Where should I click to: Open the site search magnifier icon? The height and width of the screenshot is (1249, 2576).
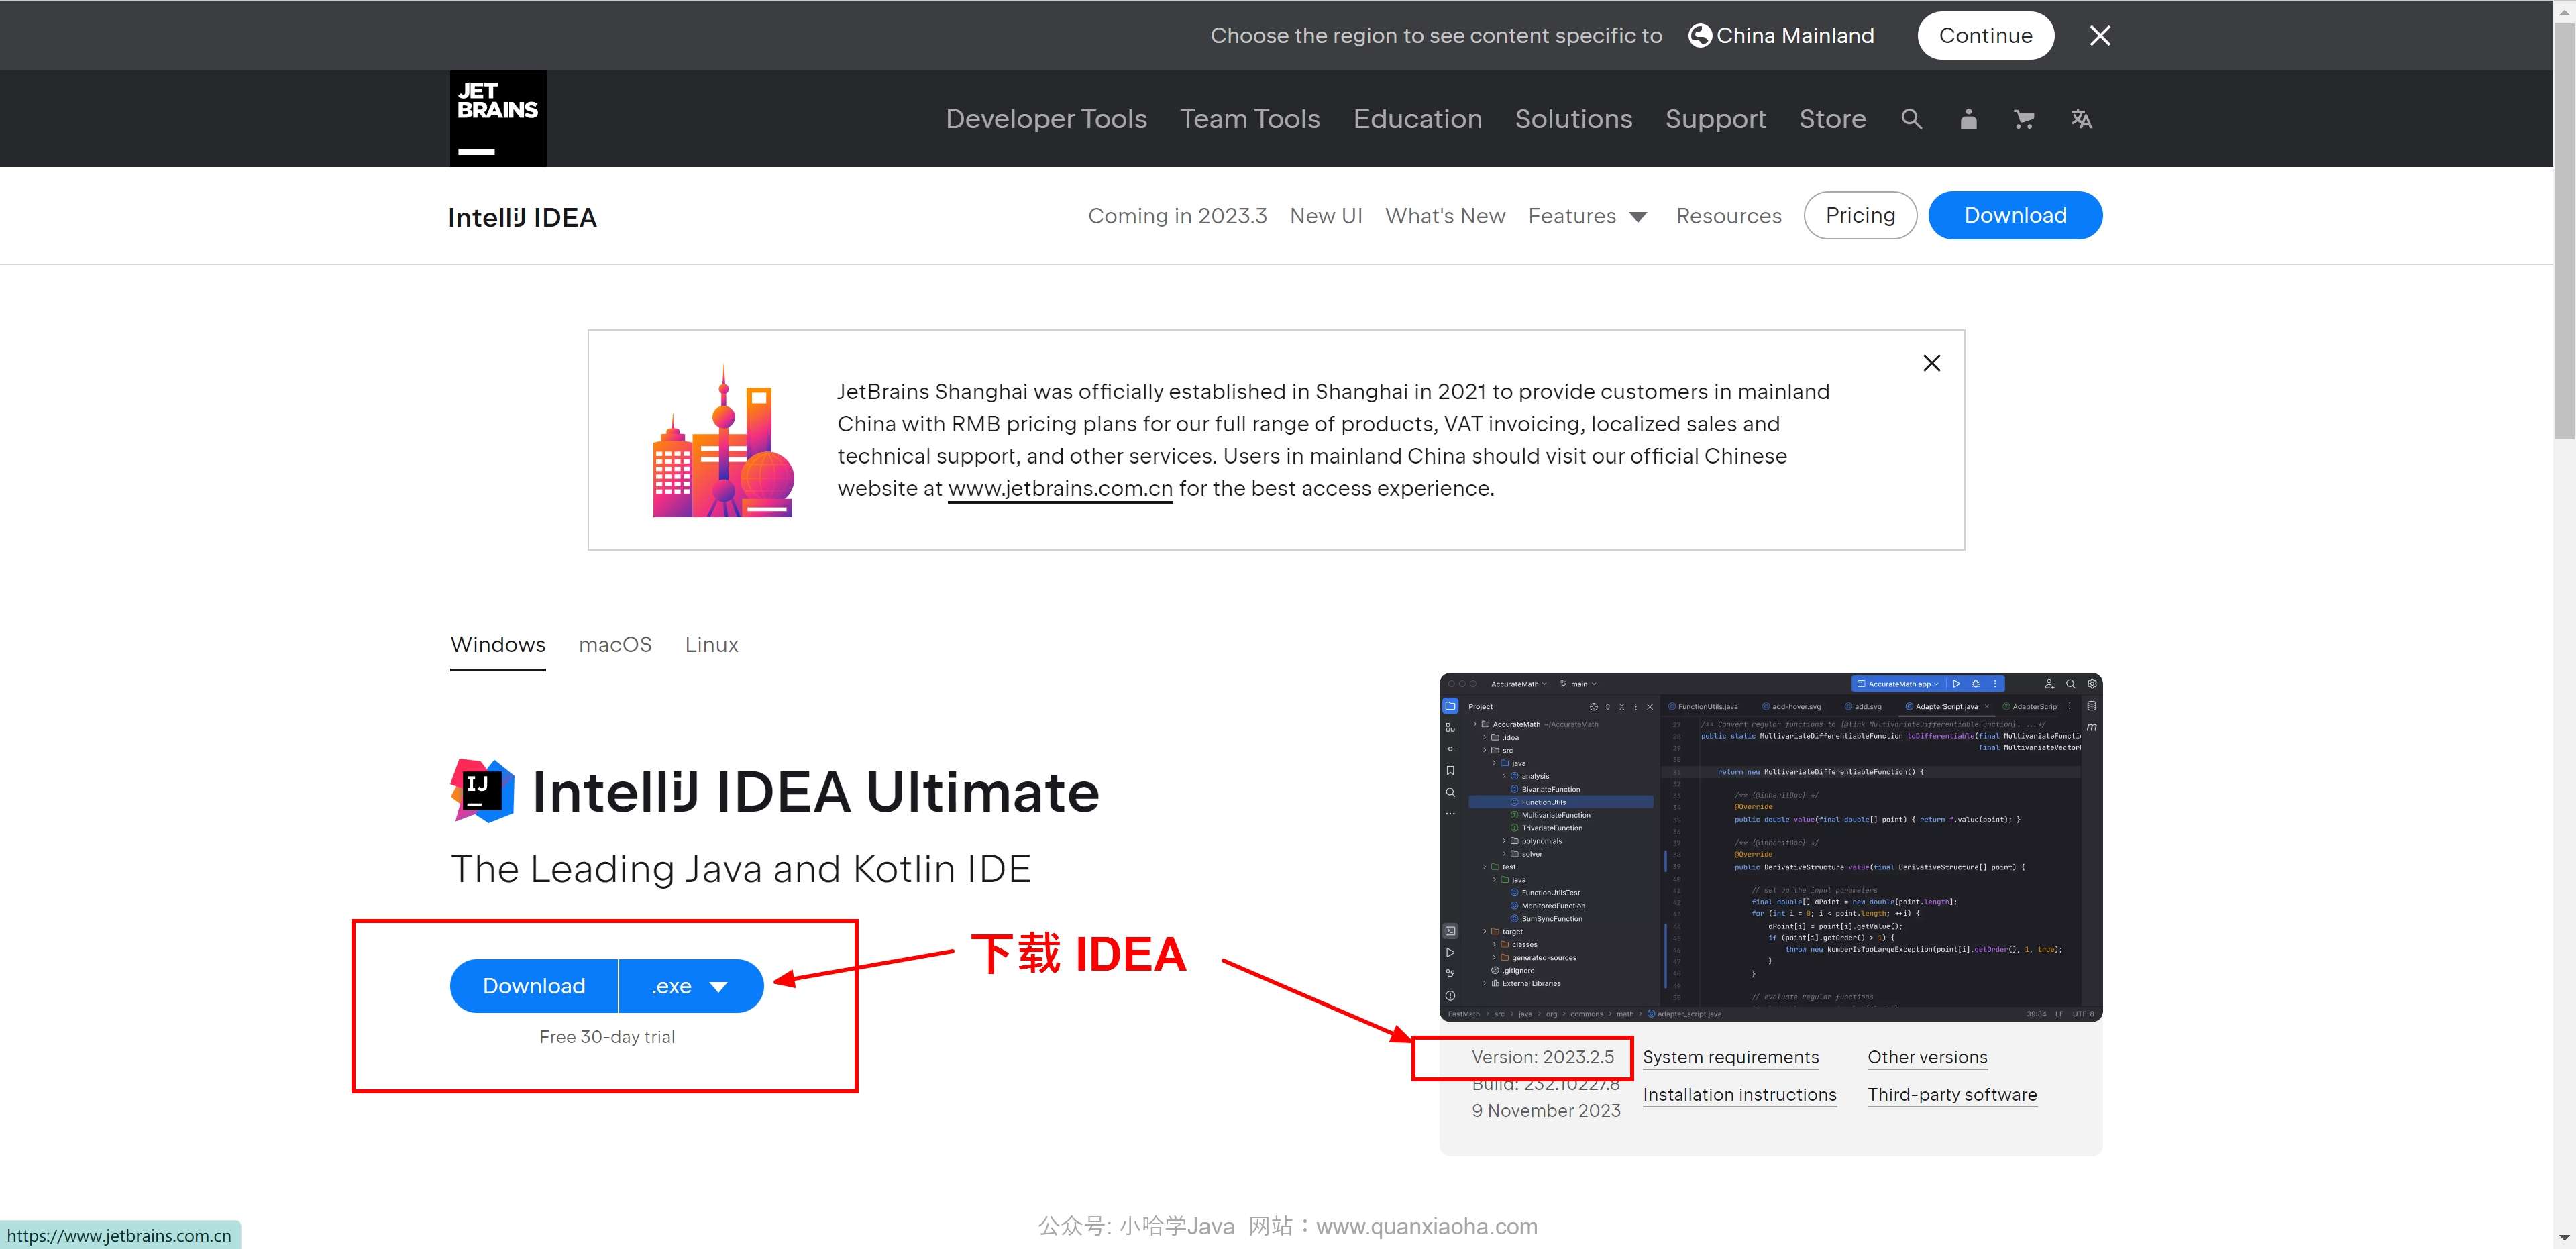(x=1911, y=119)
